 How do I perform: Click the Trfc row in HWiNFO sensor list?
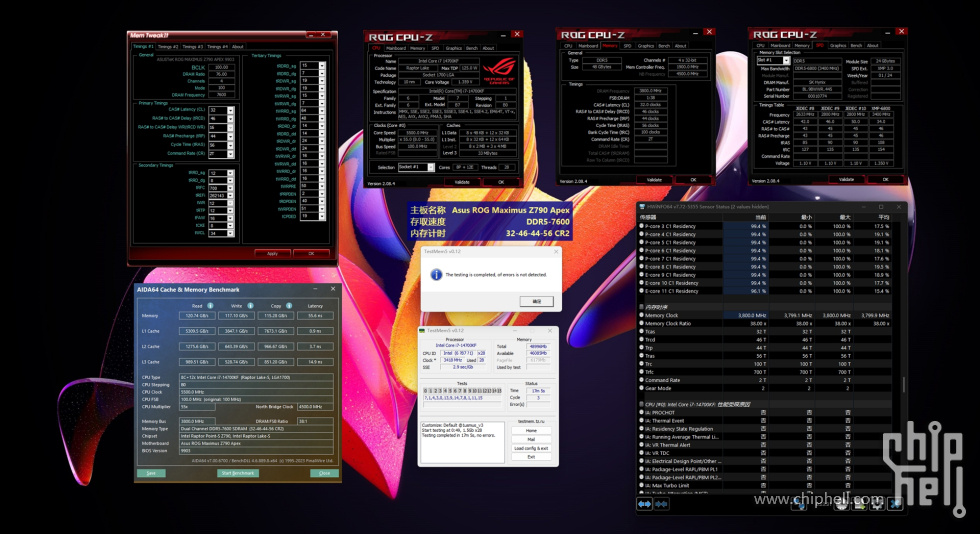pyautogui.click(x=766, y=372)
